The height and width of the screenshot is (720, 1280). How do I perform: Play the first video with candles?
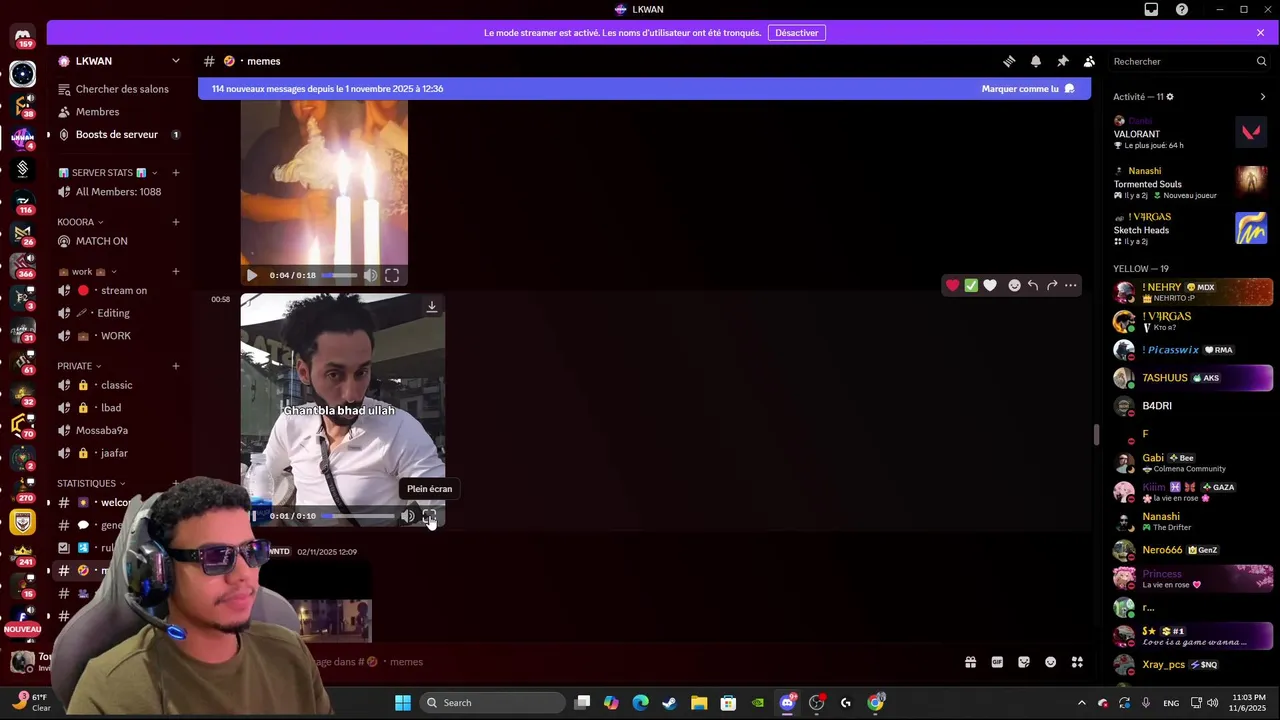coord(252,275)
